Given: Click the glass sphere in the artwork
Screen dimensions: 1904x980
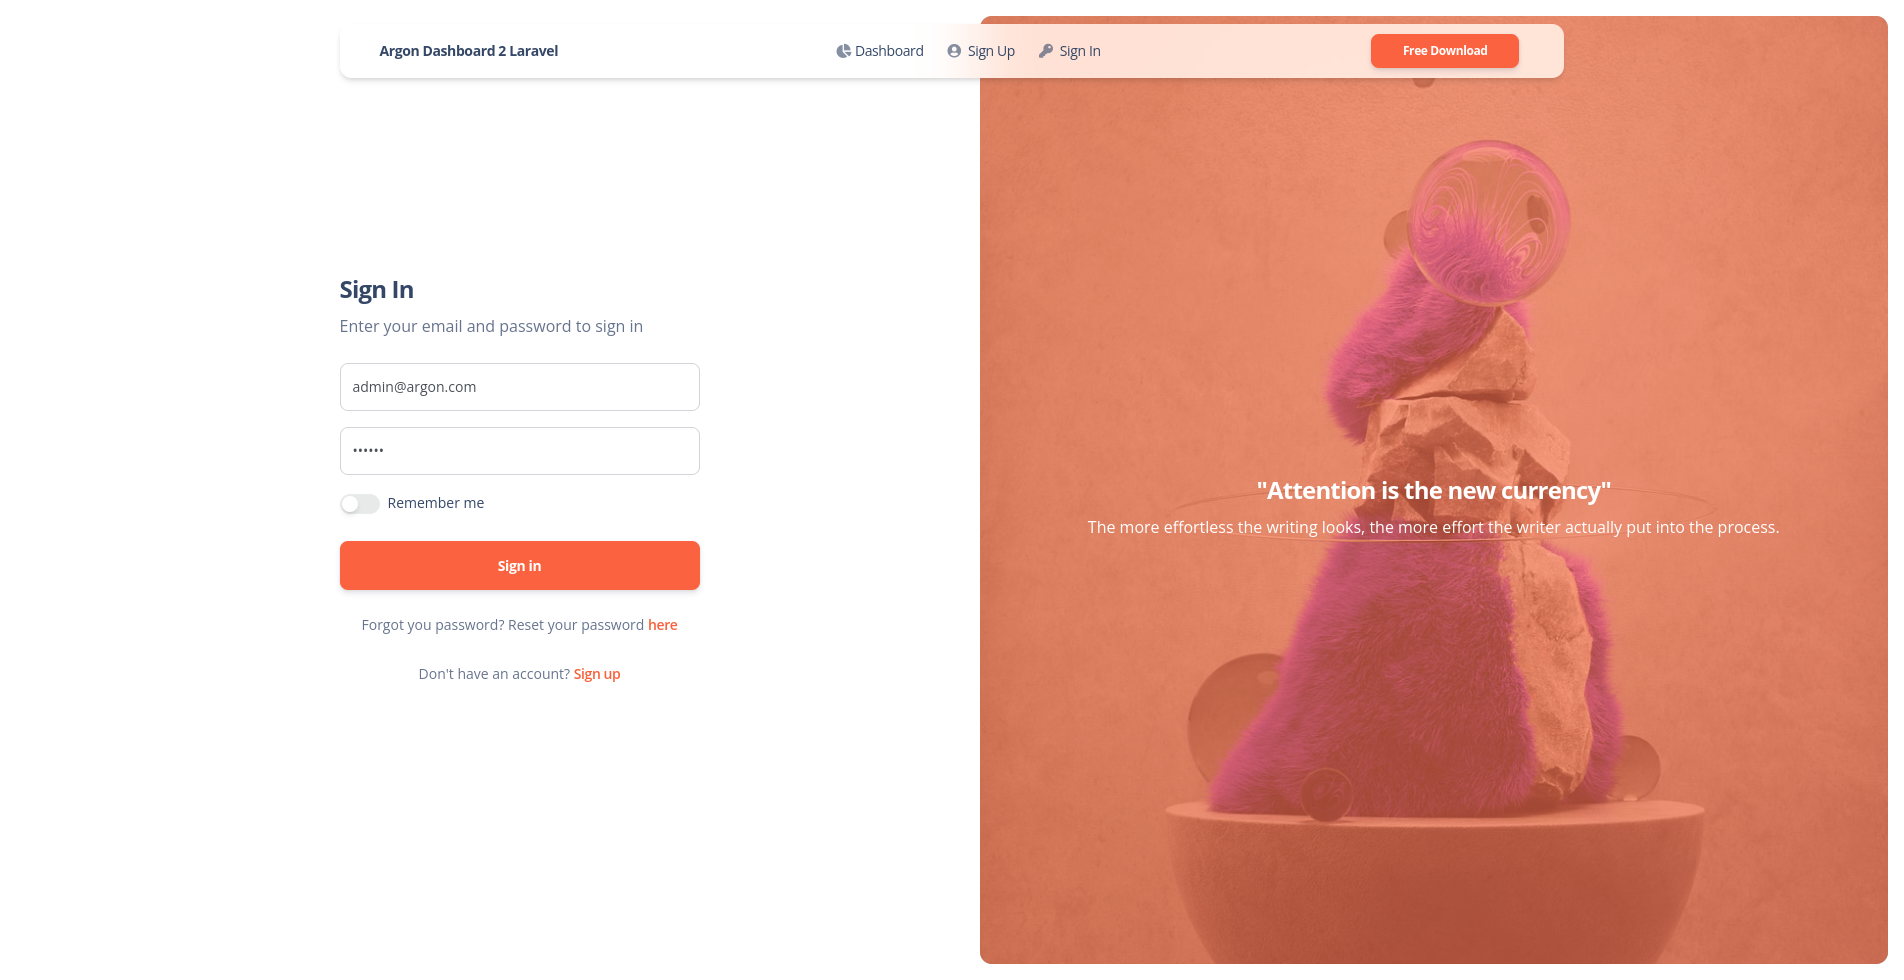Looking at the screenshot, I should tap(1489, 222).
